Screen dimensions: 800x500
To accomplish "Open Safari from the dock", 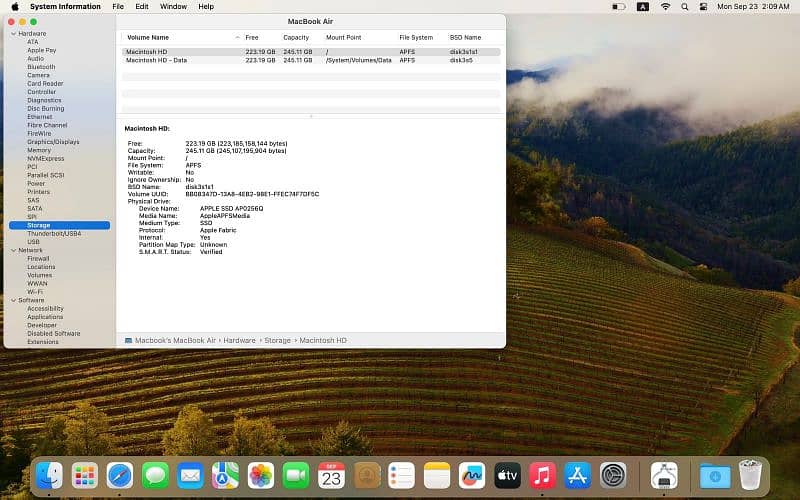I will tap(120, 476).
